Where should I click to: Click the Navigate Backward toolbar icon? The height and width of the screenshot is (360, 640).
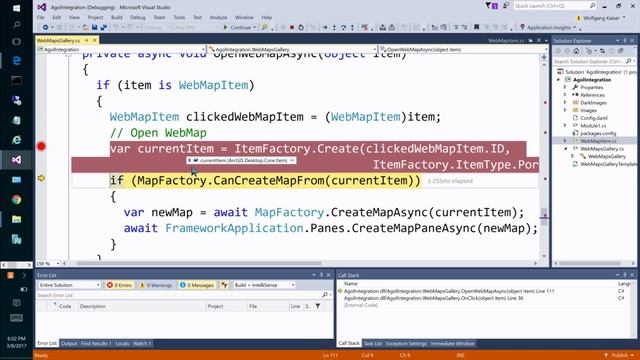tap(45, 27)
